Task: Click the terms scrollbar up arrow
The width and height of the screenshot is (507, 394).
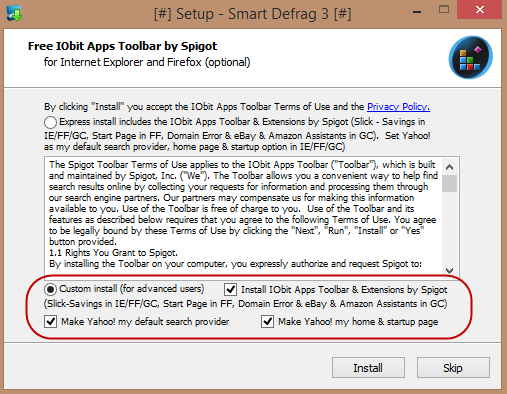Action: tap(449, 167)
